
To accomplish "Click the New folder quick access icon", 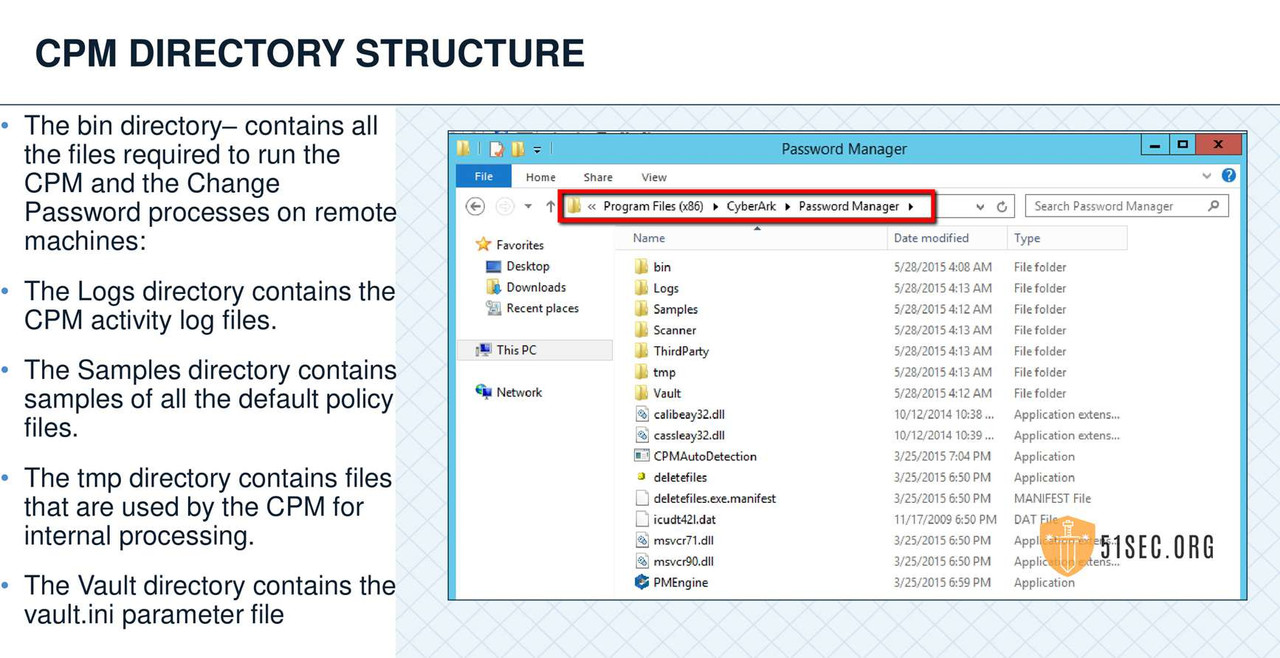I will click(518, 149).
